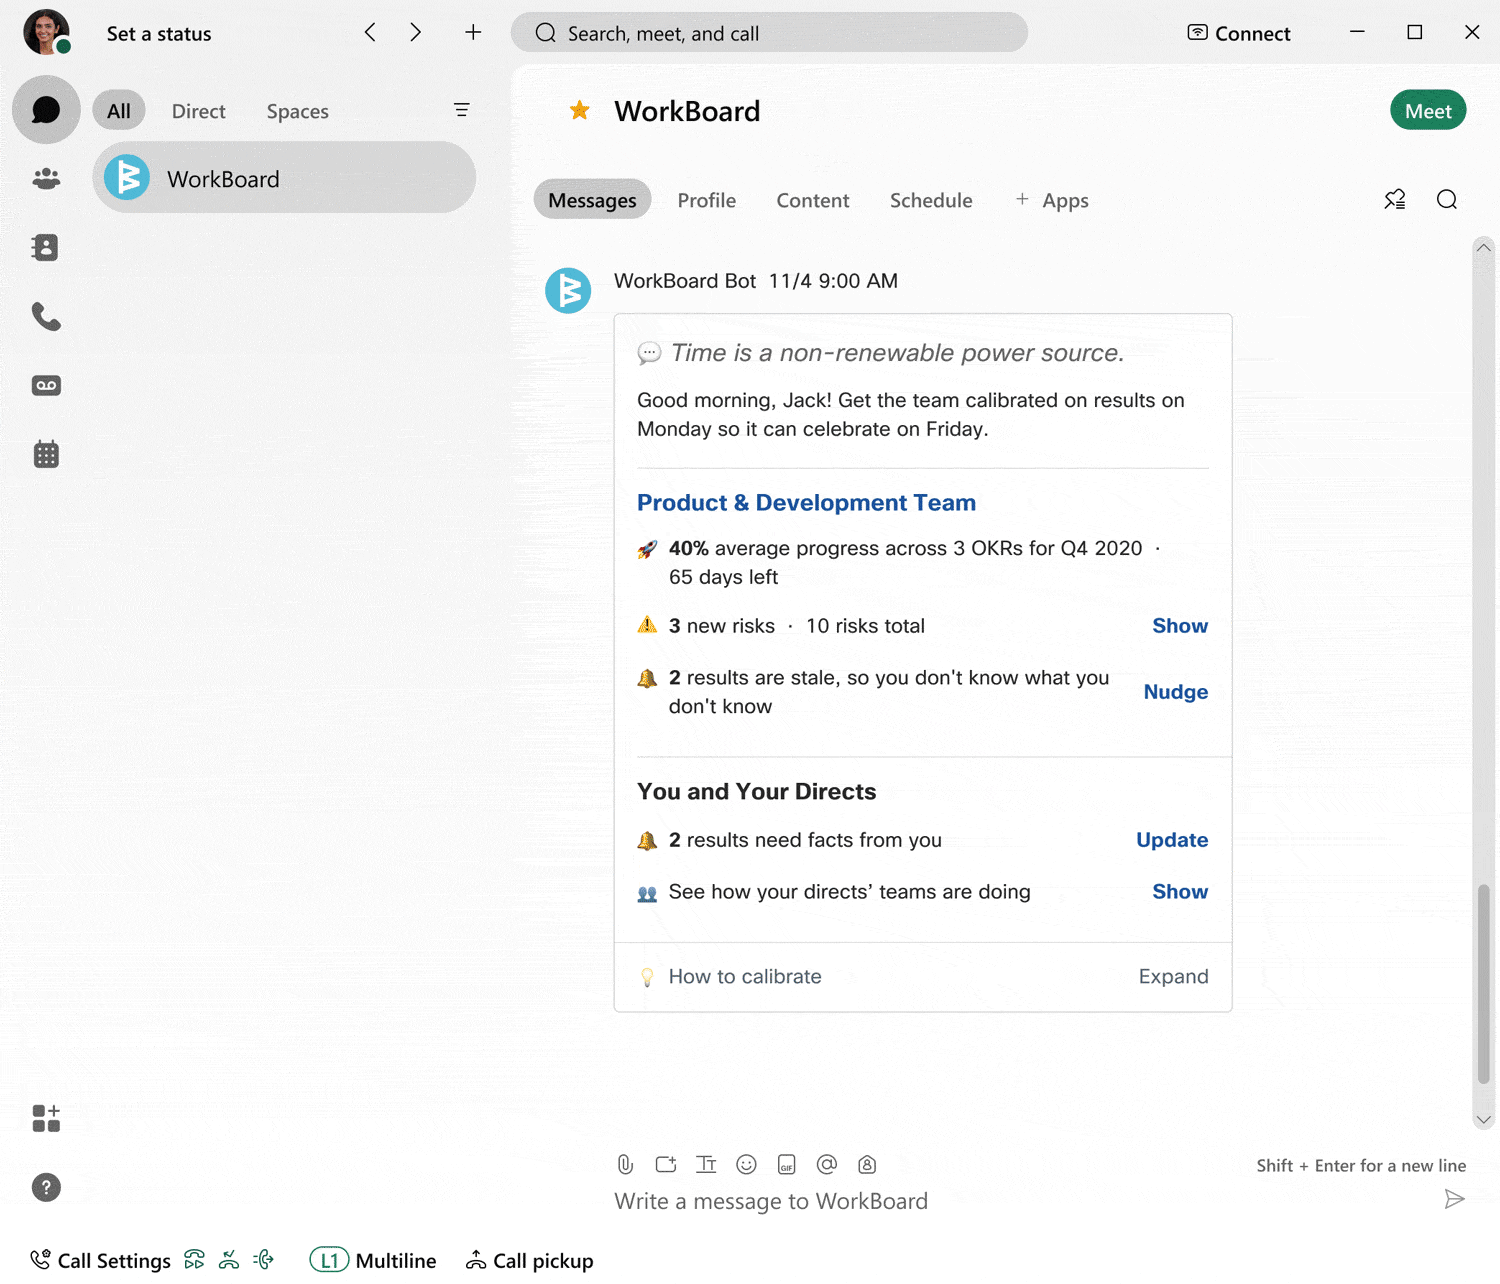The width and height of the screenshot is (1500, 1284).
Task: Add a tab via + Apps
Action: (1052, 200)
